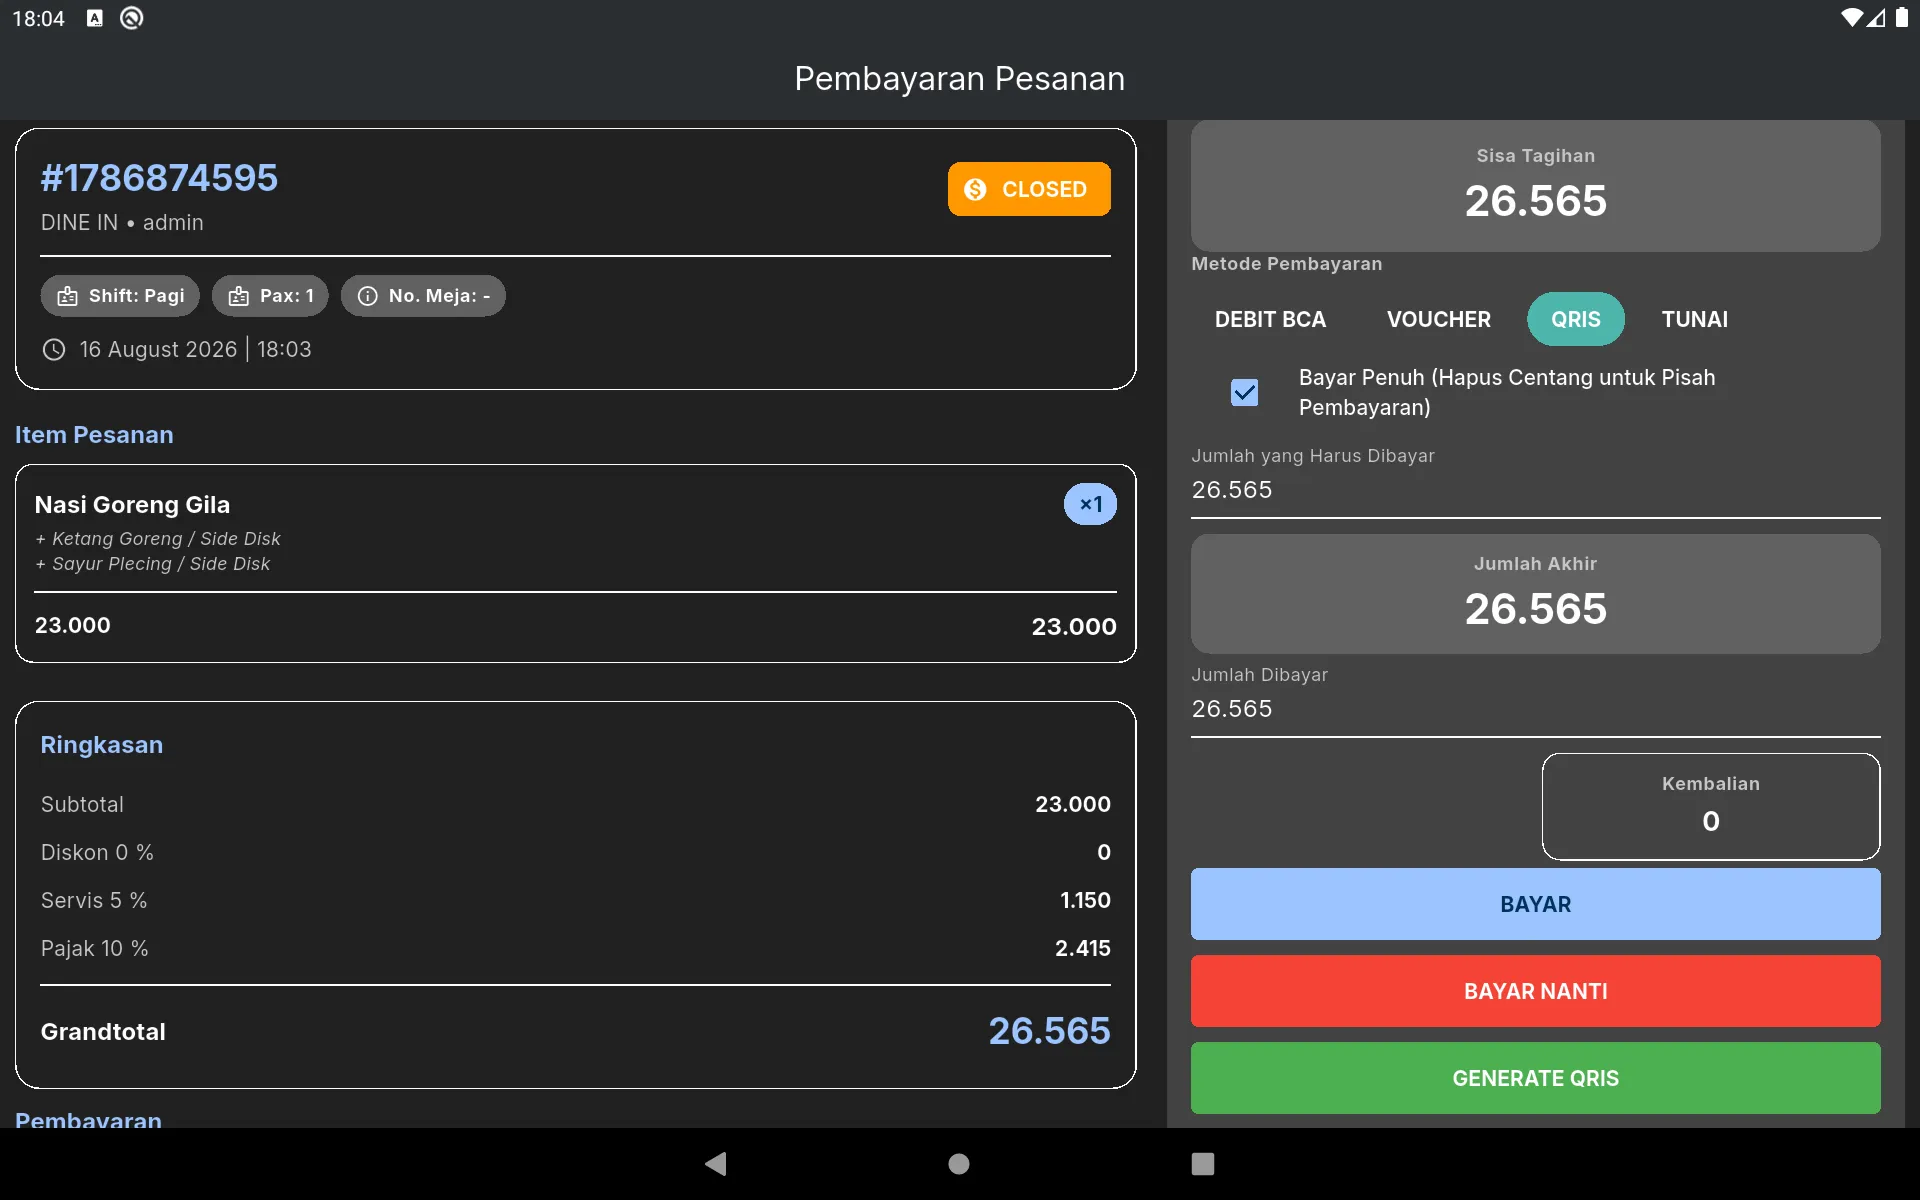The height and width of the screenshot is (1200, 1920).
Task: Focus the Jumlah Dibayar input field
Action: (x=1535, y=700)
